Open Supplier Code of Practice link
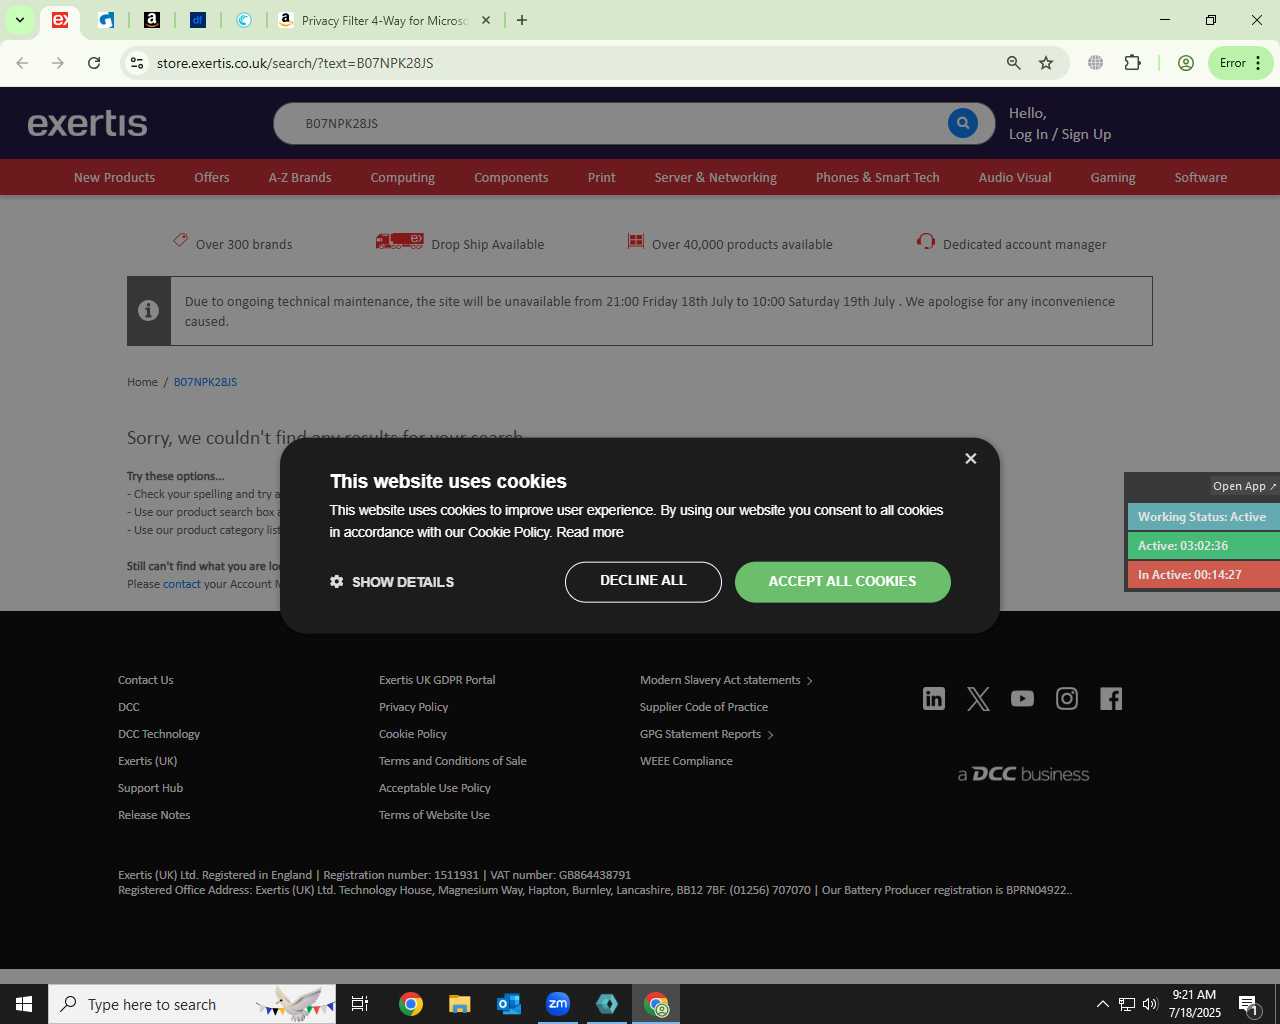This screenshot has width=1280, height=1024. click(x=704, y=707)
